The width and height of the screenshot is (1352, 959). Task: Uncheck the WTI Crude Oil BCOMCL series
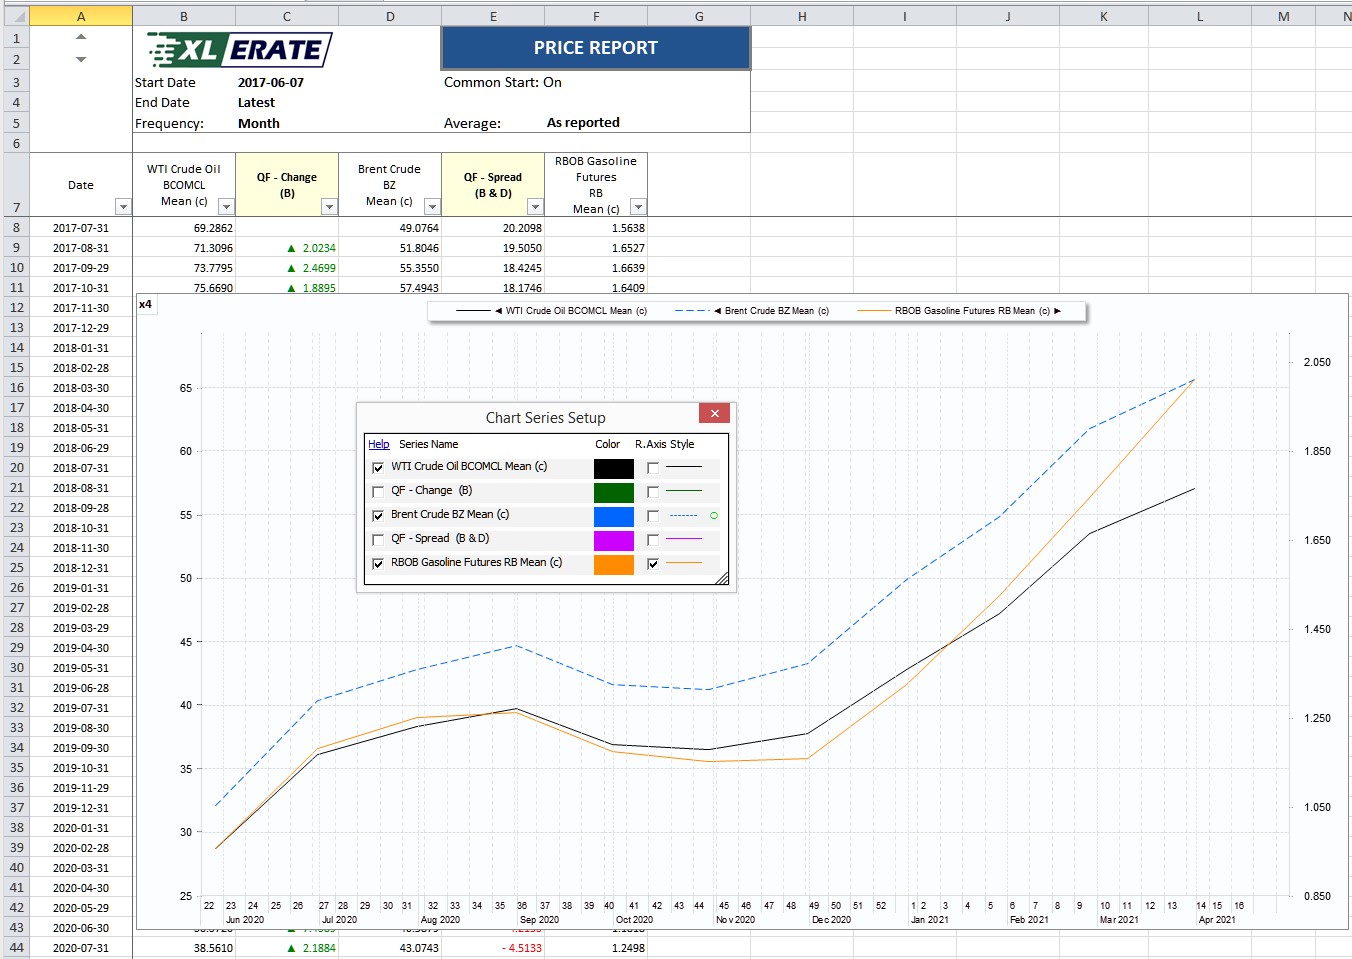click(378, 467)
